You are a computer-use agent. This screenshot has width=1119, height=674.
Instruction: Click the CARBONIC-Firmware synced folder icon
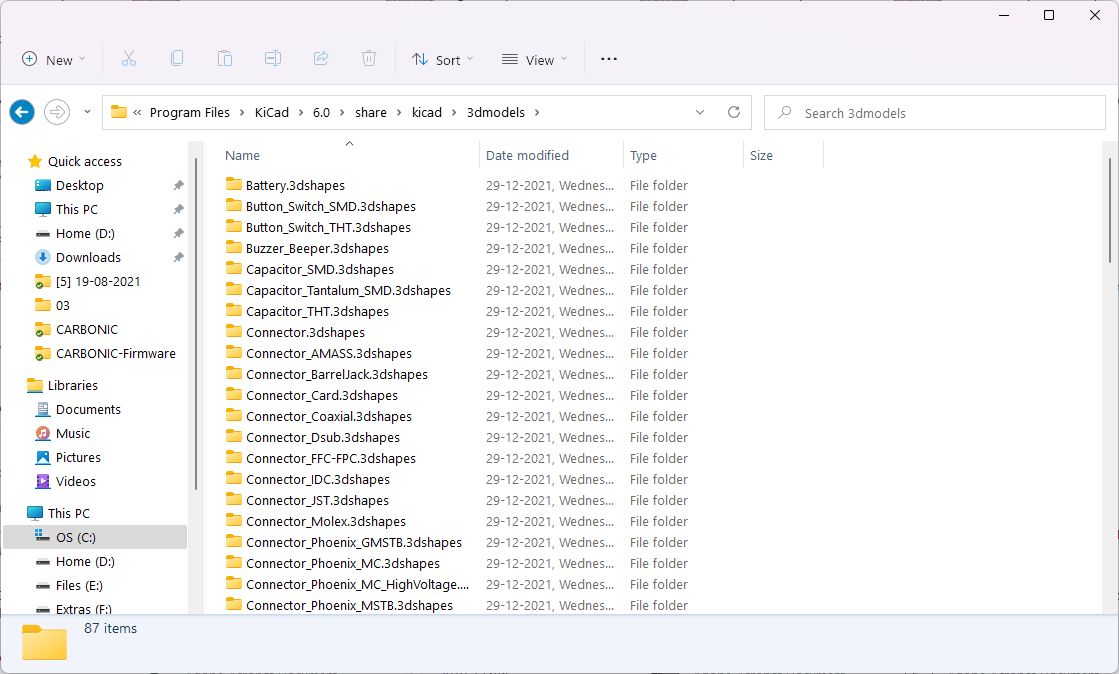43,353
